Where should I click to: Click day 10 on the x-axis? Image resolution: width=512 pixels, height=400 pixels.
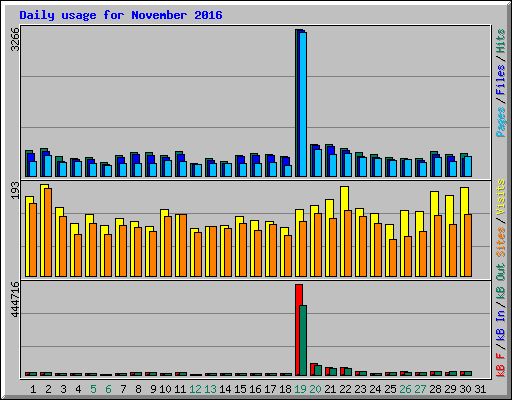pos(165,389)
